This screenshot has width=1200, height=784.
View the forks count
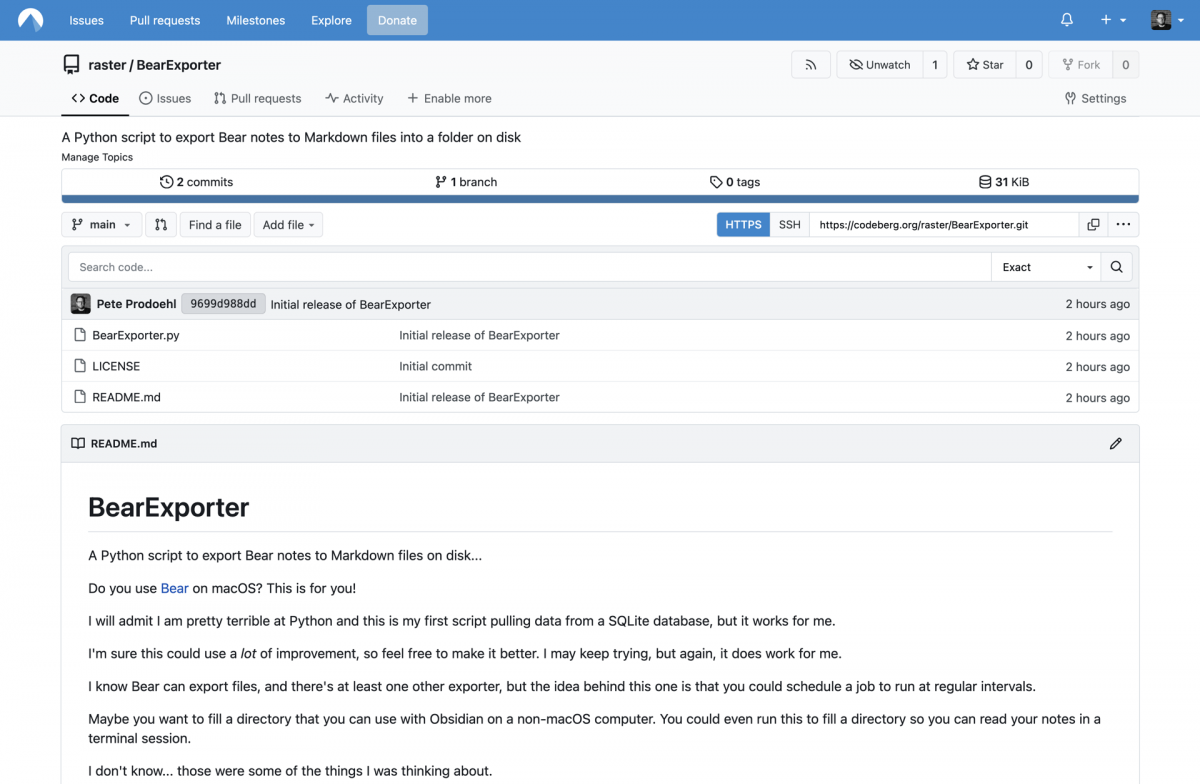(x=1125, y=65)
